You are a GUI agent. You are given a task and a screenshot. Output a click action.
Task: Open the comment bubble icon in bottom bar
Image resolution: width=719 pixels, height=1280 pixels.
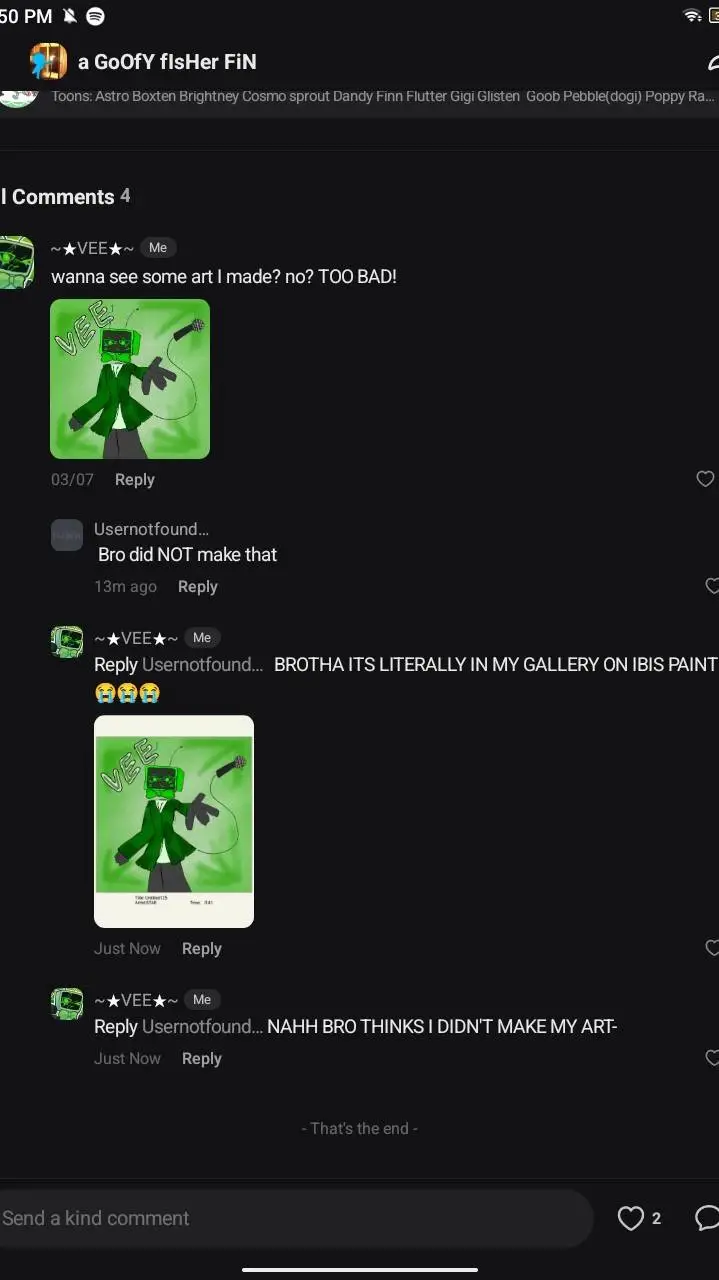tap(707, 1218)
